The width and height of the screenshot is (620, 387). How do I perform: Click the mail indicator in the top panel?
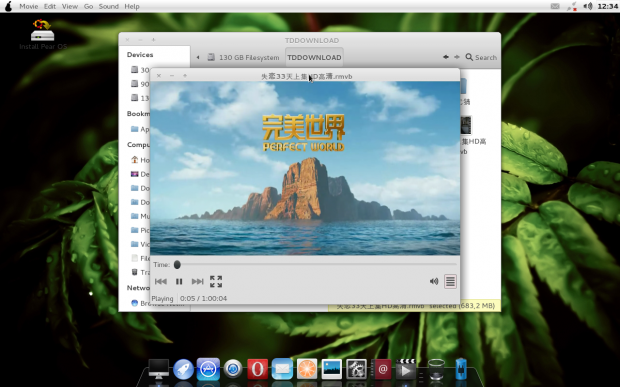(x=555, y=6)
